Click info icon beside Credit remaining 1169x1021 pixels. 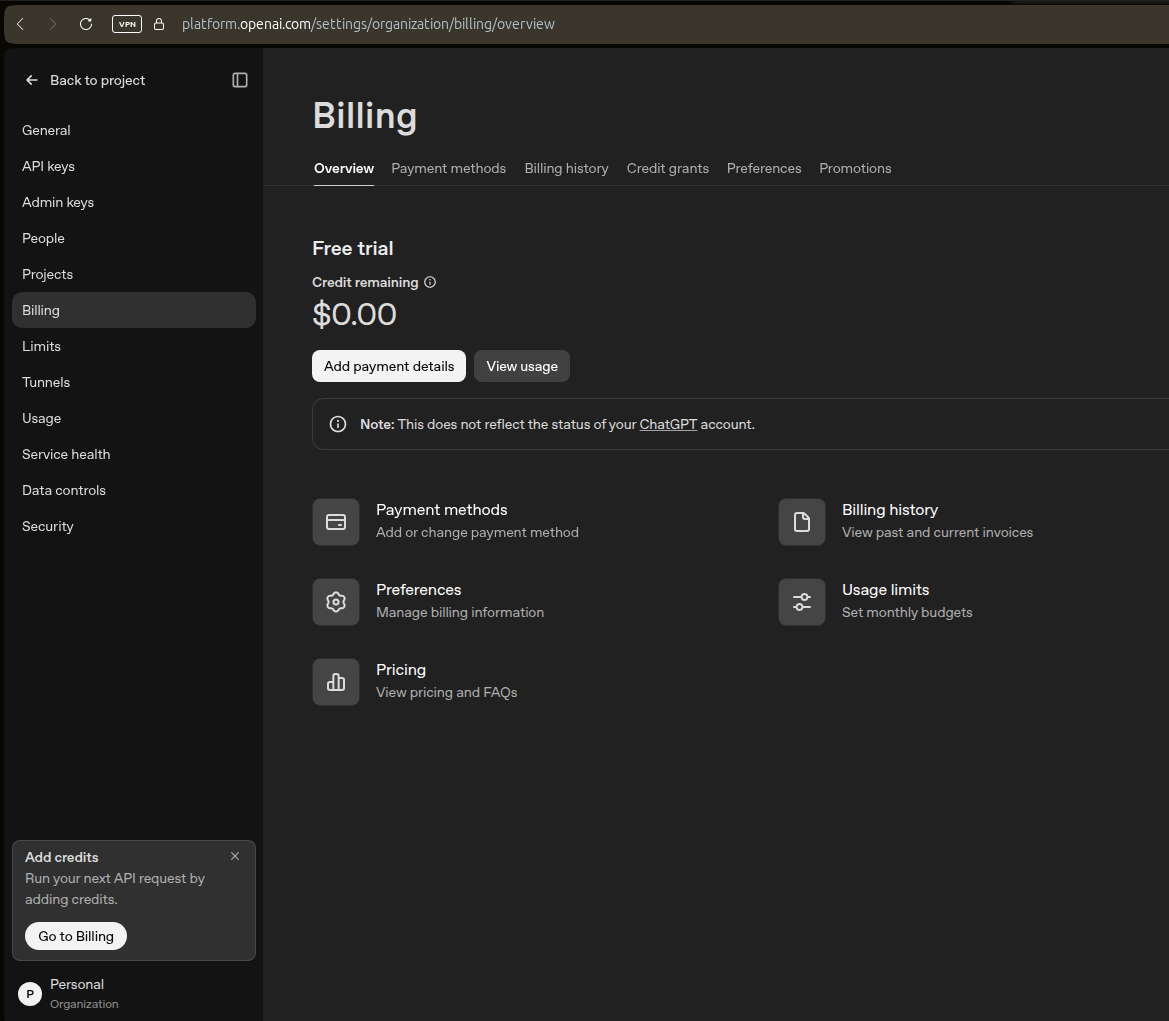point(430,282)
